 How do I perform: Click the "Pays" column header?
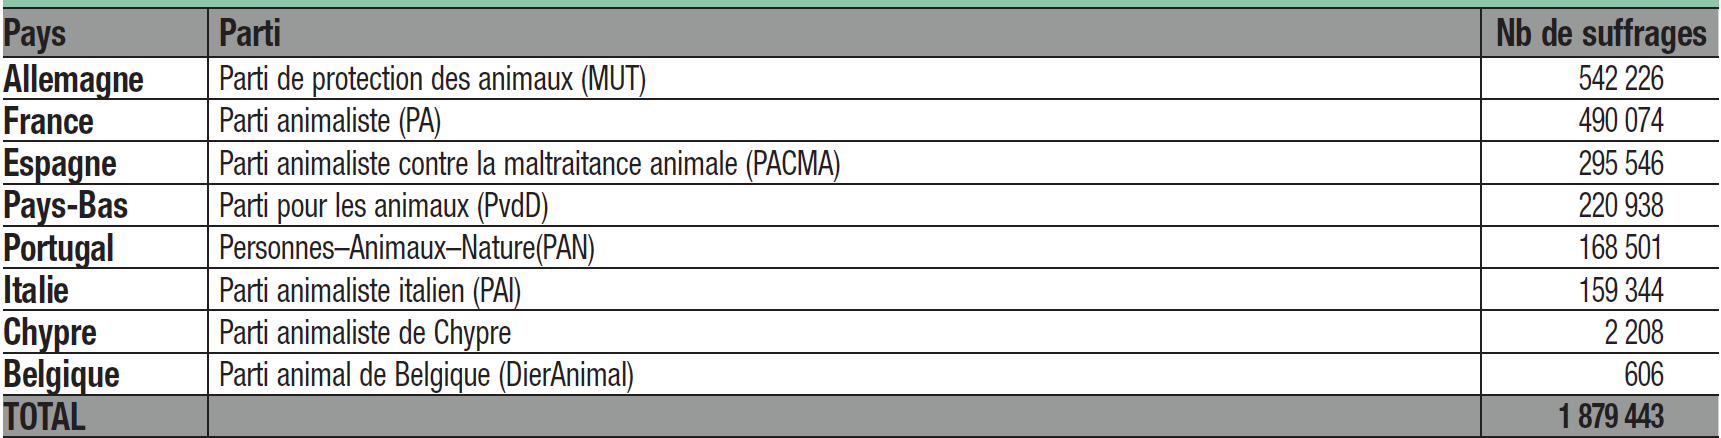35,33
